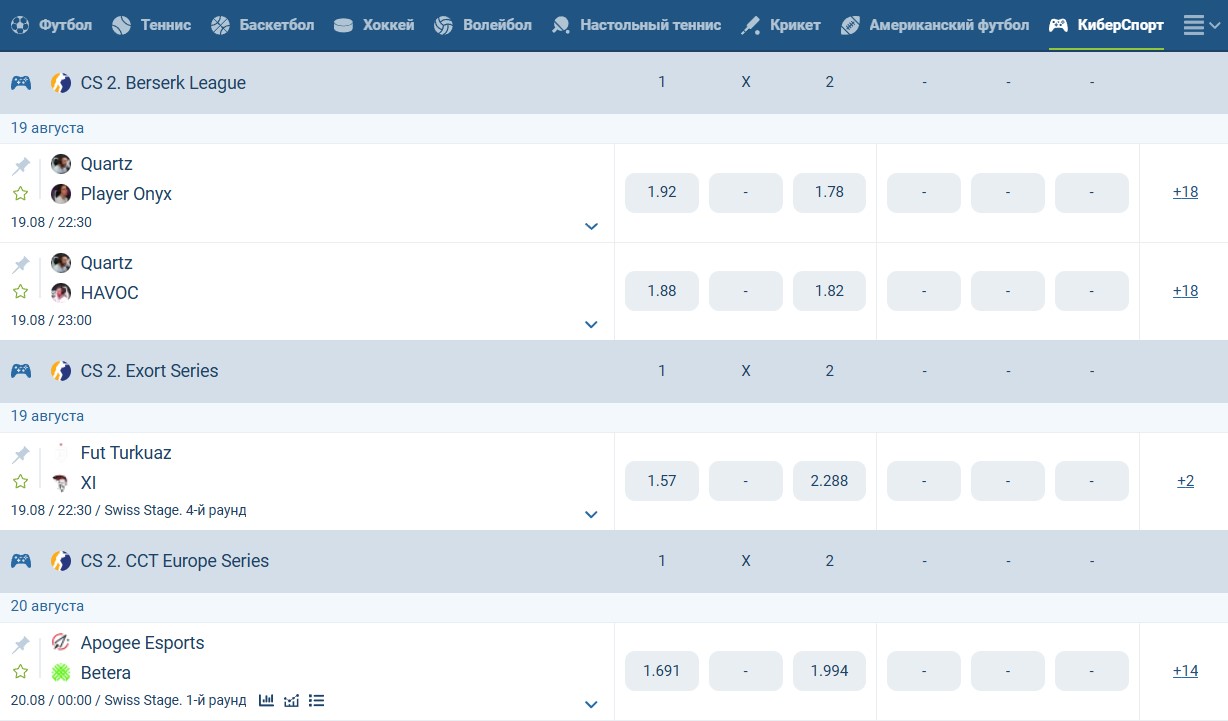The width and height of the screenshot is (1228, 721).
Task: Click the gamepad icon next to Berserk League
Action: tap(20, 82)
